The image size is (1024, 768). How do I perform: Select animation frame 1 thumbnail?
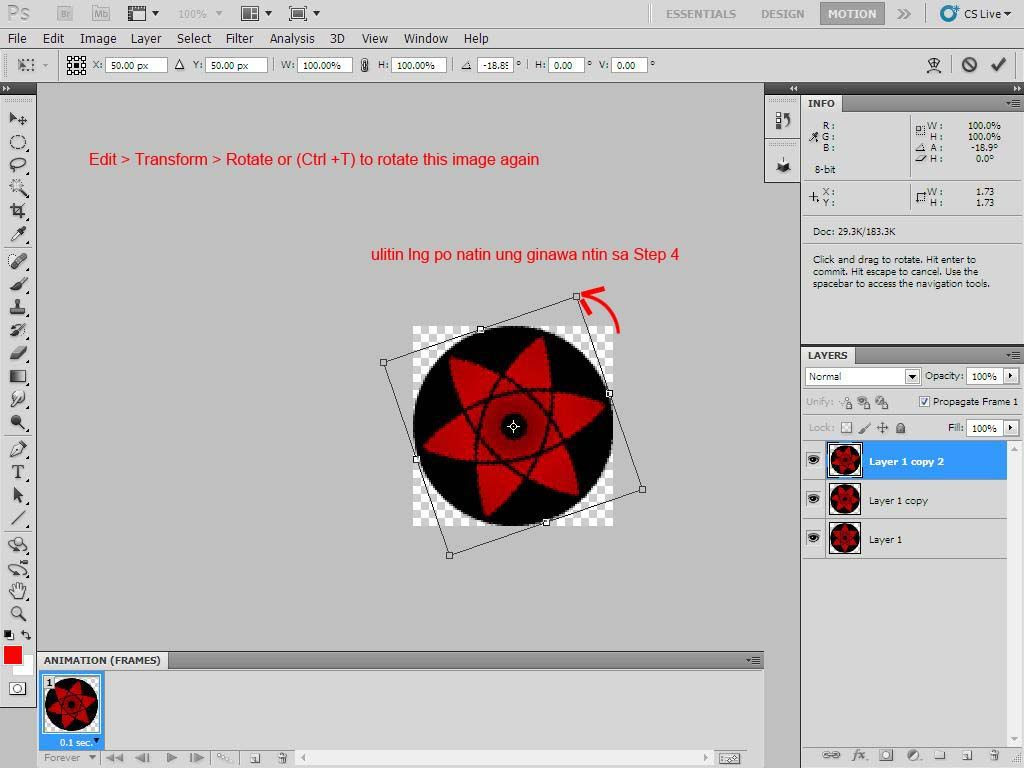(71, 704)
